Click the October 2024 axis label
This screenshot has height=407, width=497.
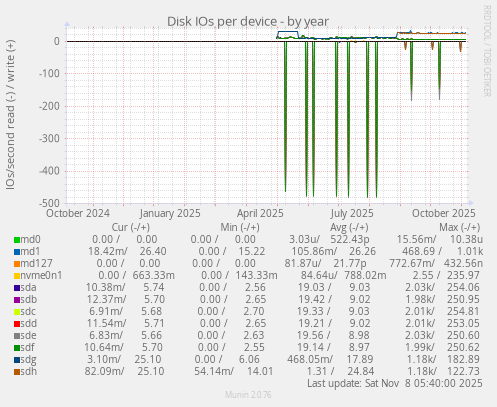pos(78,213)
